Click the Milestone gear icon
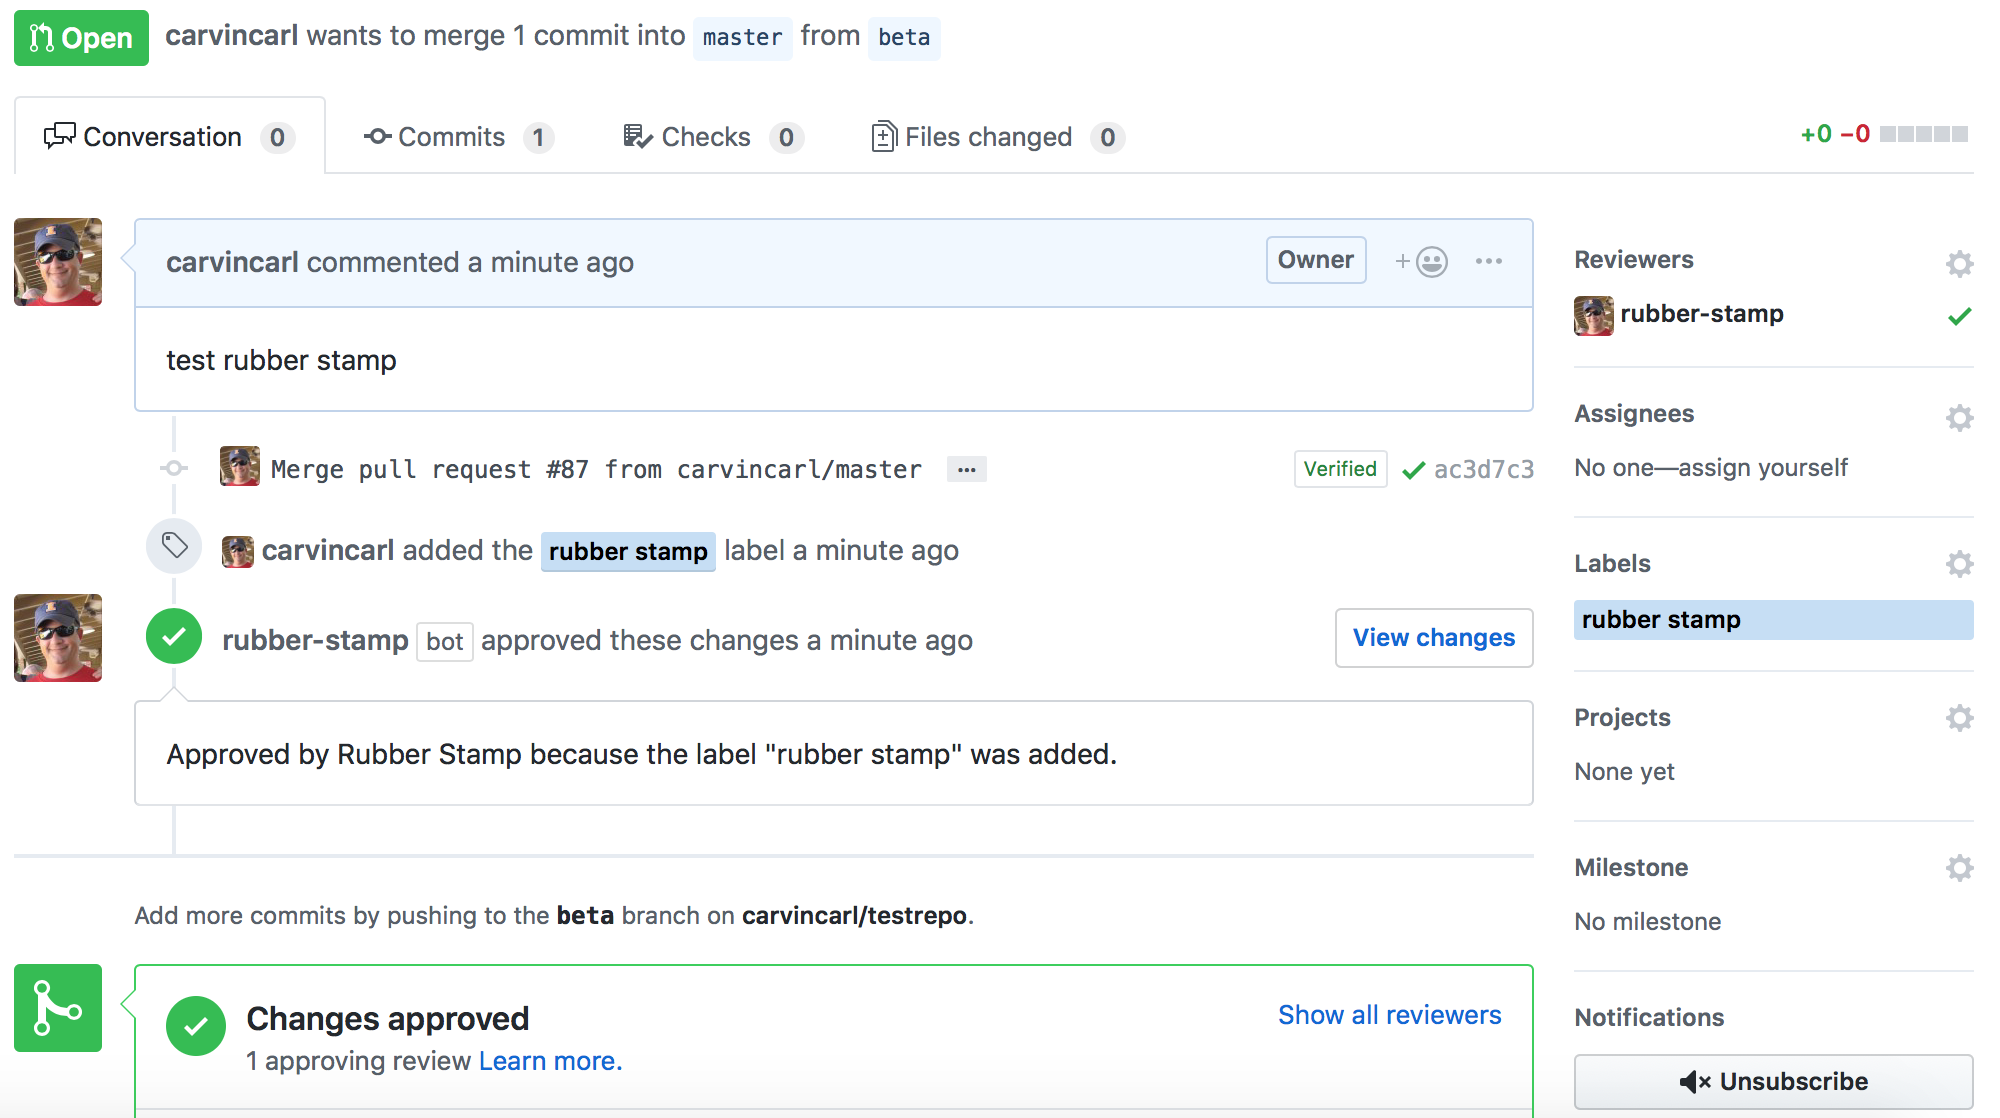The width and height of the screenshot is (2000, 1118). coord(1959,867)
